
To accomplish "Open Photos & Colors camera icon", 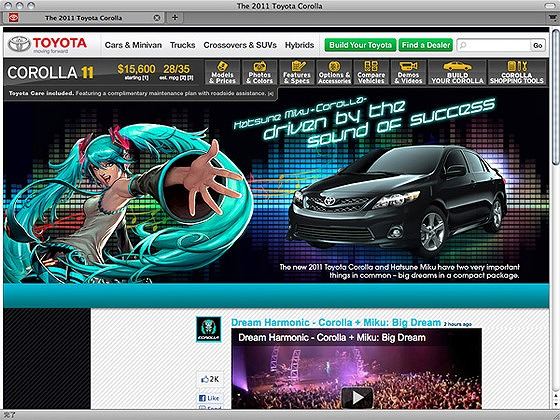I will [260, 67].
